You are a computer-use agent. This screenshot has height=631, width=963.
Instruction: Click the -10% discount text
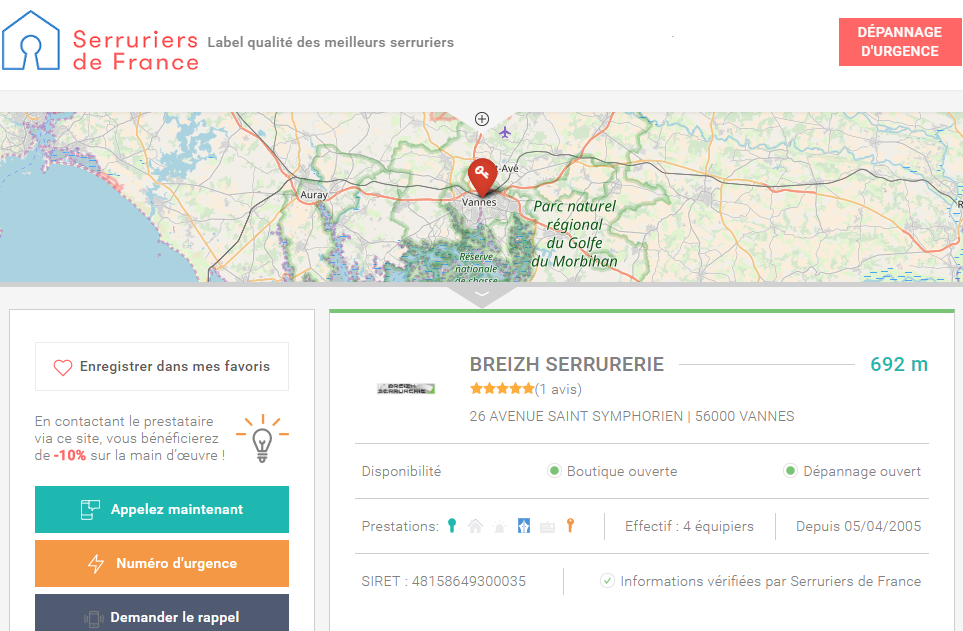point(69,455)
